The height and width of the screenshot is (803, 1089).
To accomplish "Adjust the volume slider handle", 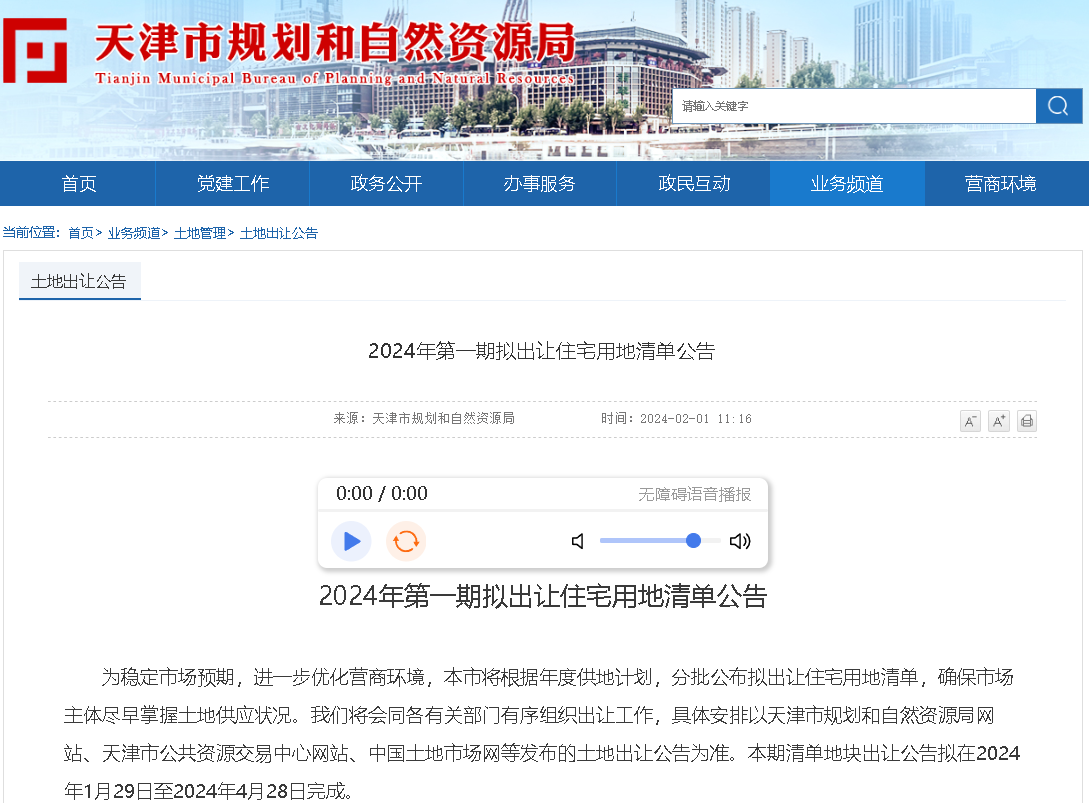I will point(694,541).
